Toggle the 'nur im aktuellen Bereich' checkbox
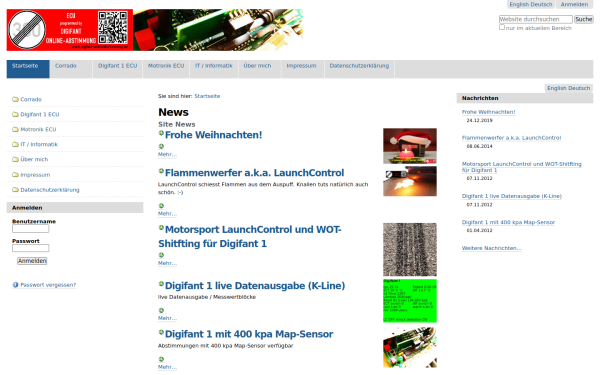The height and width of the screenshot is (375, 600). (502, 27)
